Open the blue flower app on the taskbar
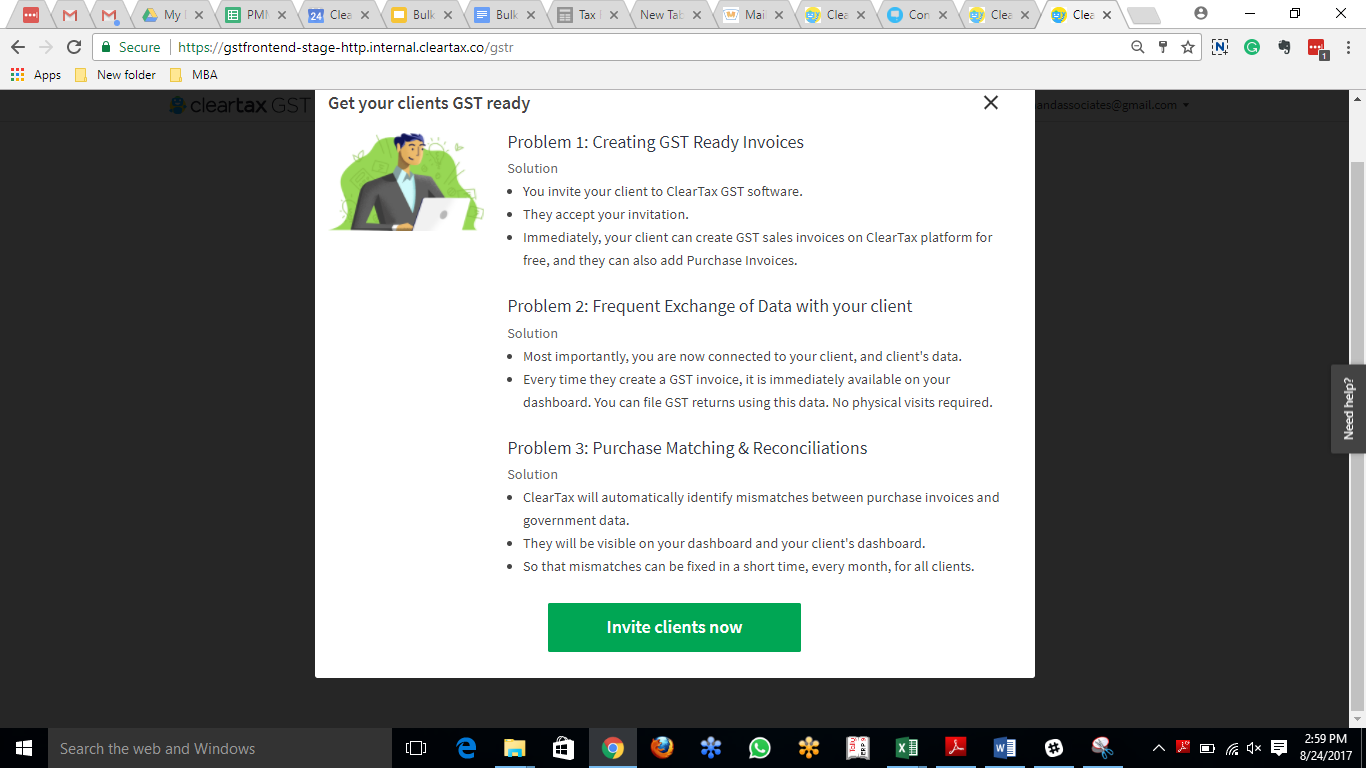Image resolution: width=1366 pixels, height=768 pixels. coord(711,748)
